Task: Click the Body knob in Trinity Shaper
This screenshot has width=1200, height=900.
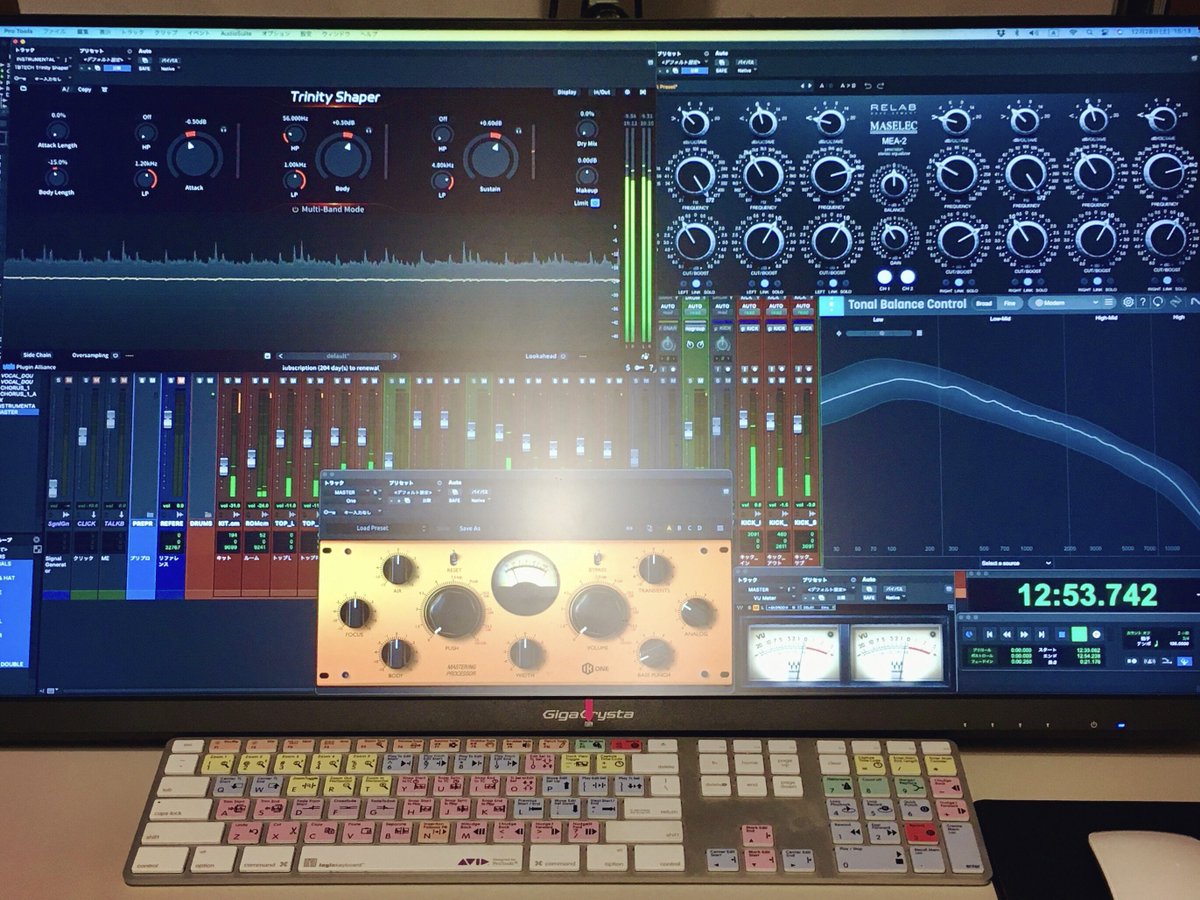Action: pyautogui.click(x=343, y=157)
